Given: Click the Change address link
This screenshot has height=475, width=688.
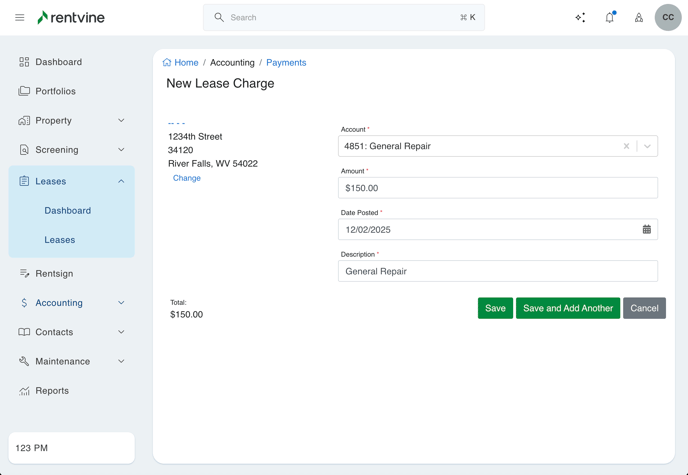Looking at the screenshot, I should point(187,178).
